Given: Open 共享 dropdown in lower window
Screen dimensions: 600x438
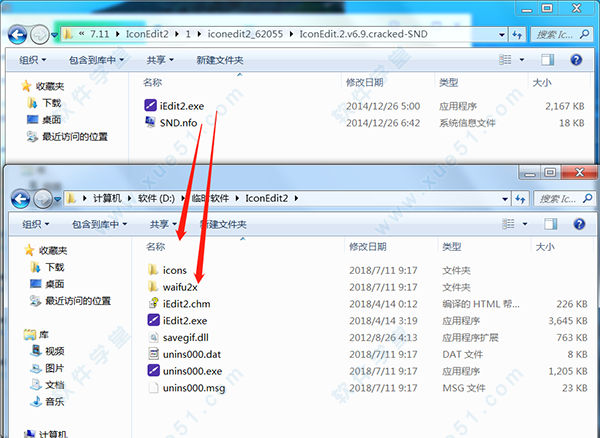Looking at the screenshot, I should coord(163,224).
